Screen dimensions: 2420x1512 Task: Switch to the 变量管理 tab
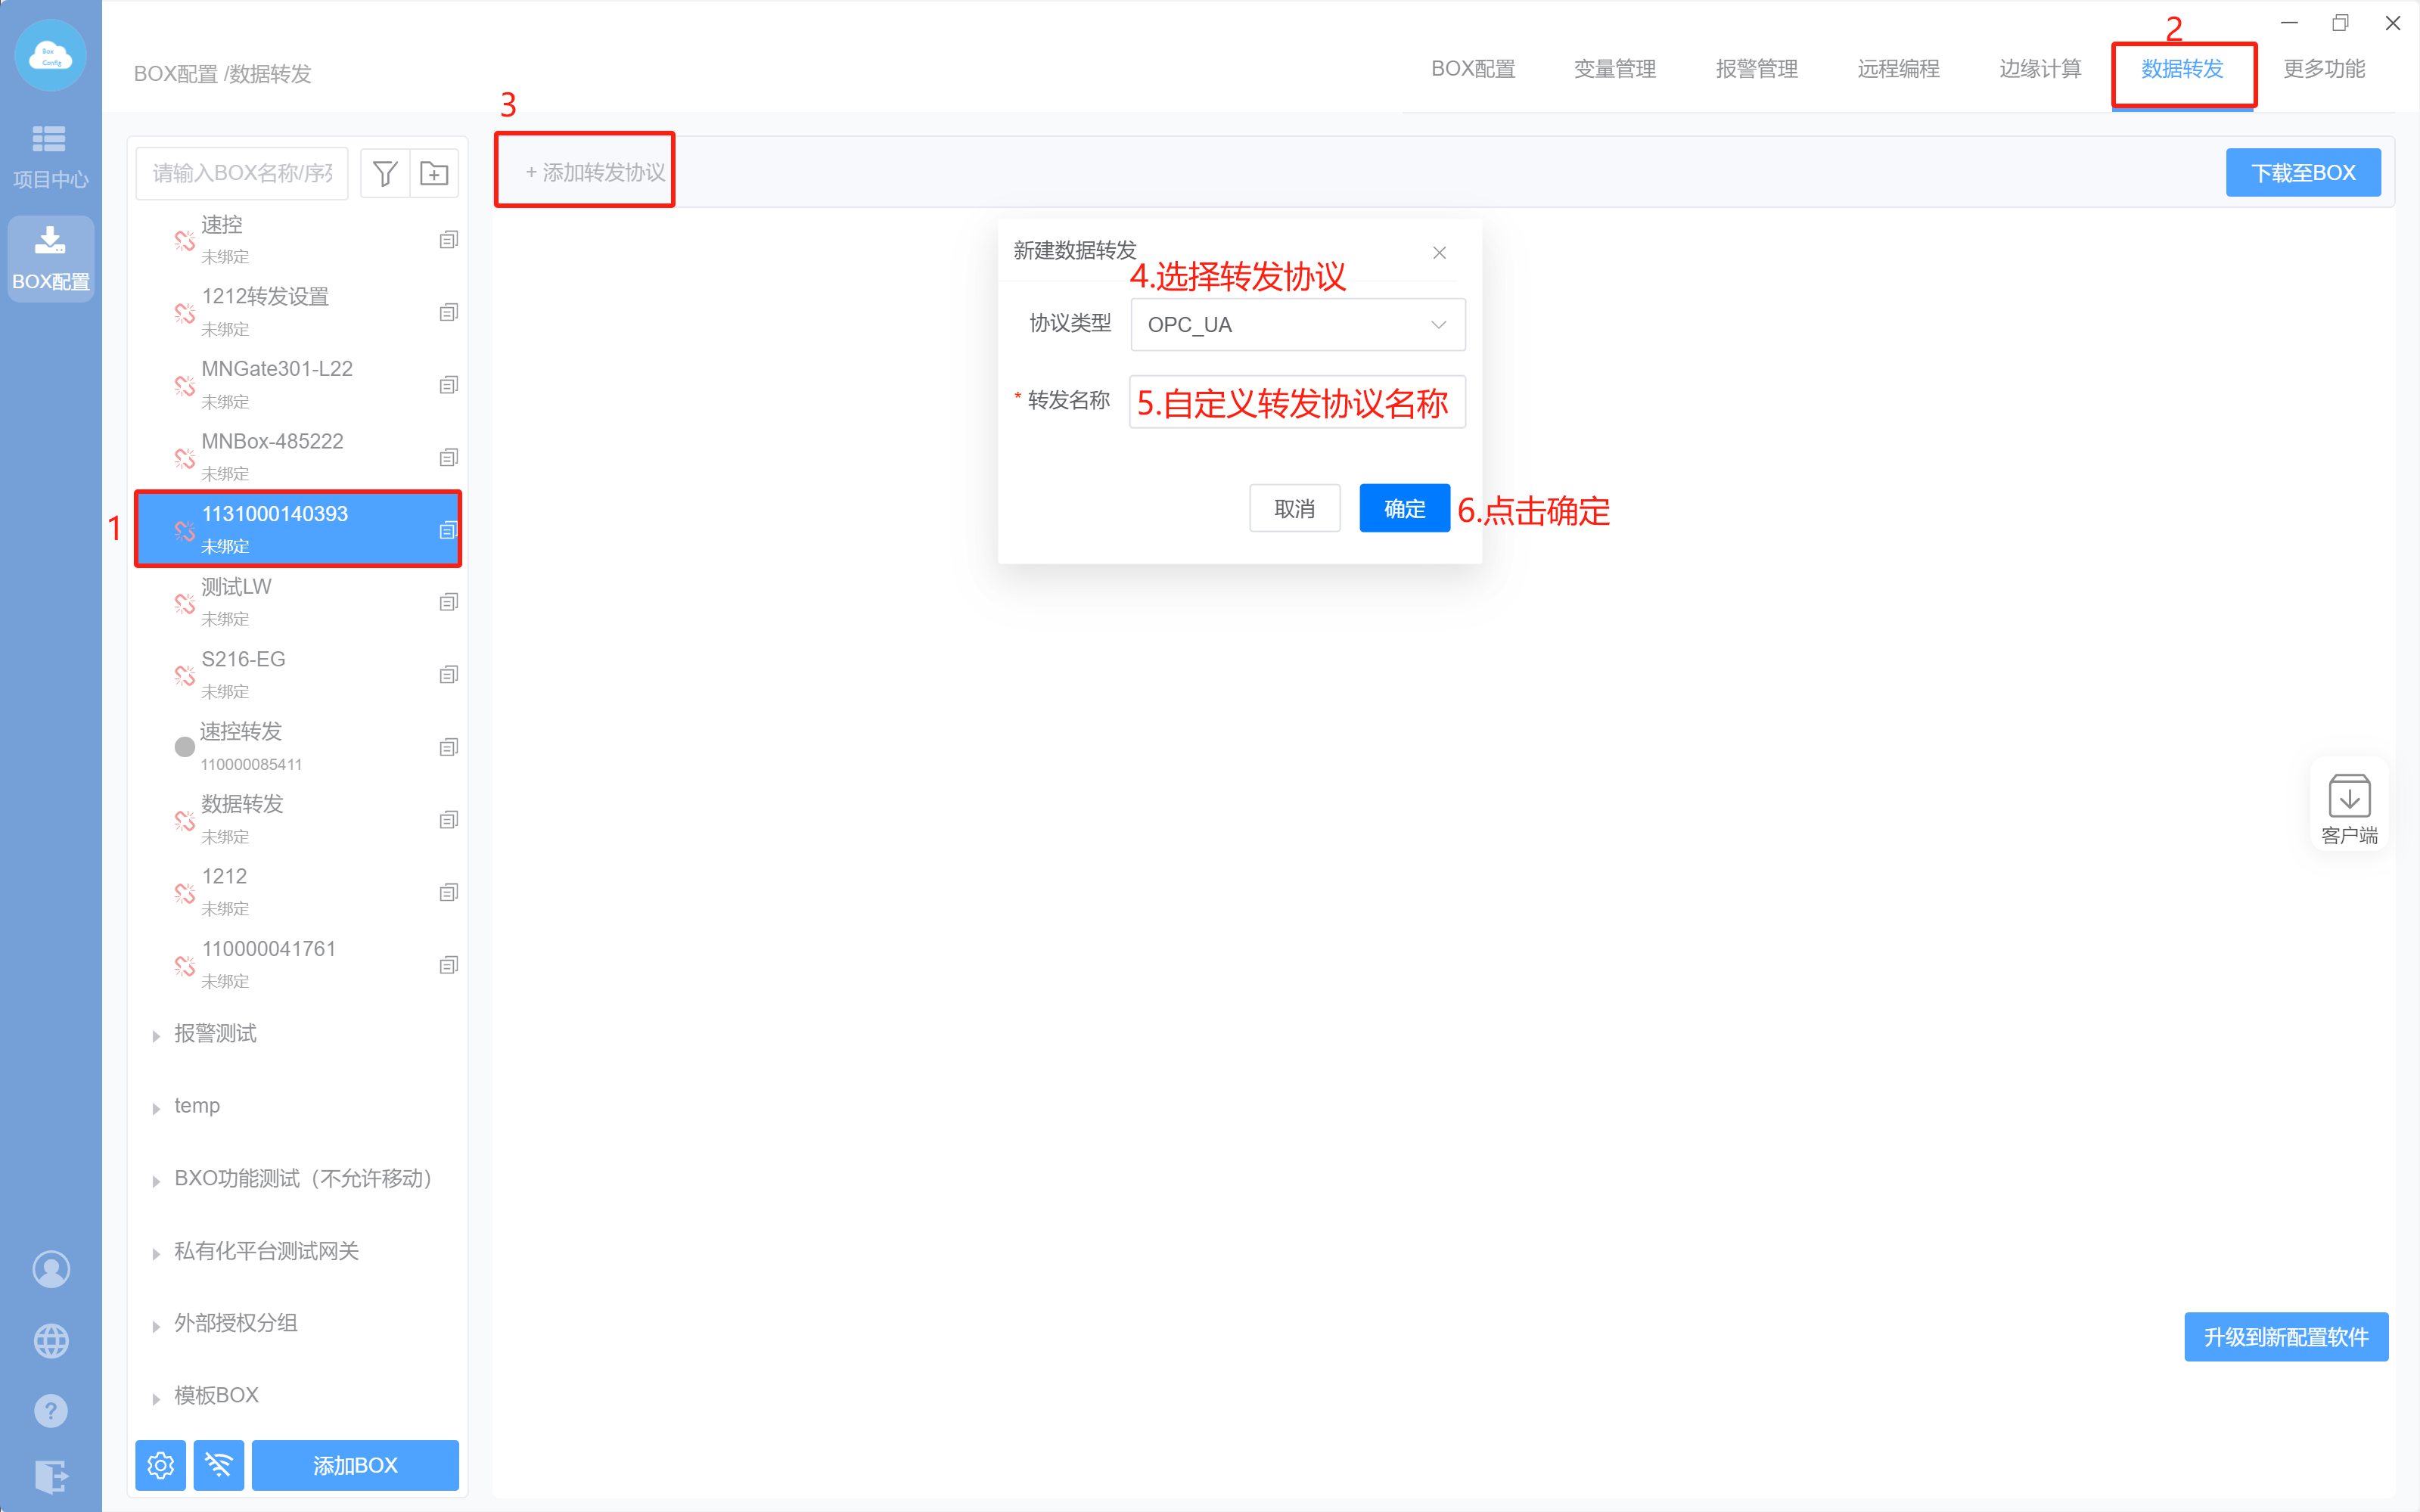click(x=1614, y=69)
